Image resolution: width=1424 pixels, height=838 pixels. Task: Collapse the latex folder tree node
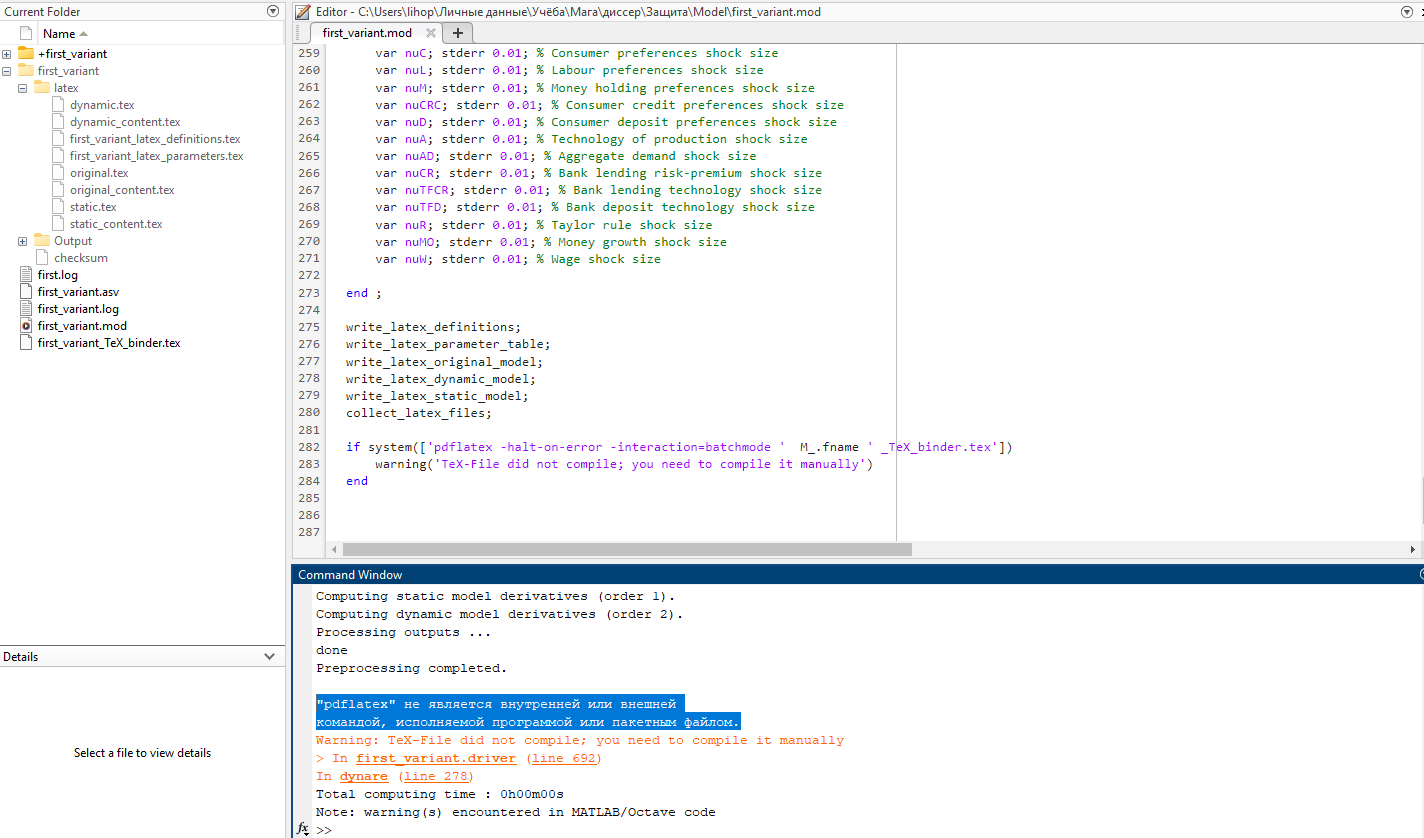click(23, 88)
